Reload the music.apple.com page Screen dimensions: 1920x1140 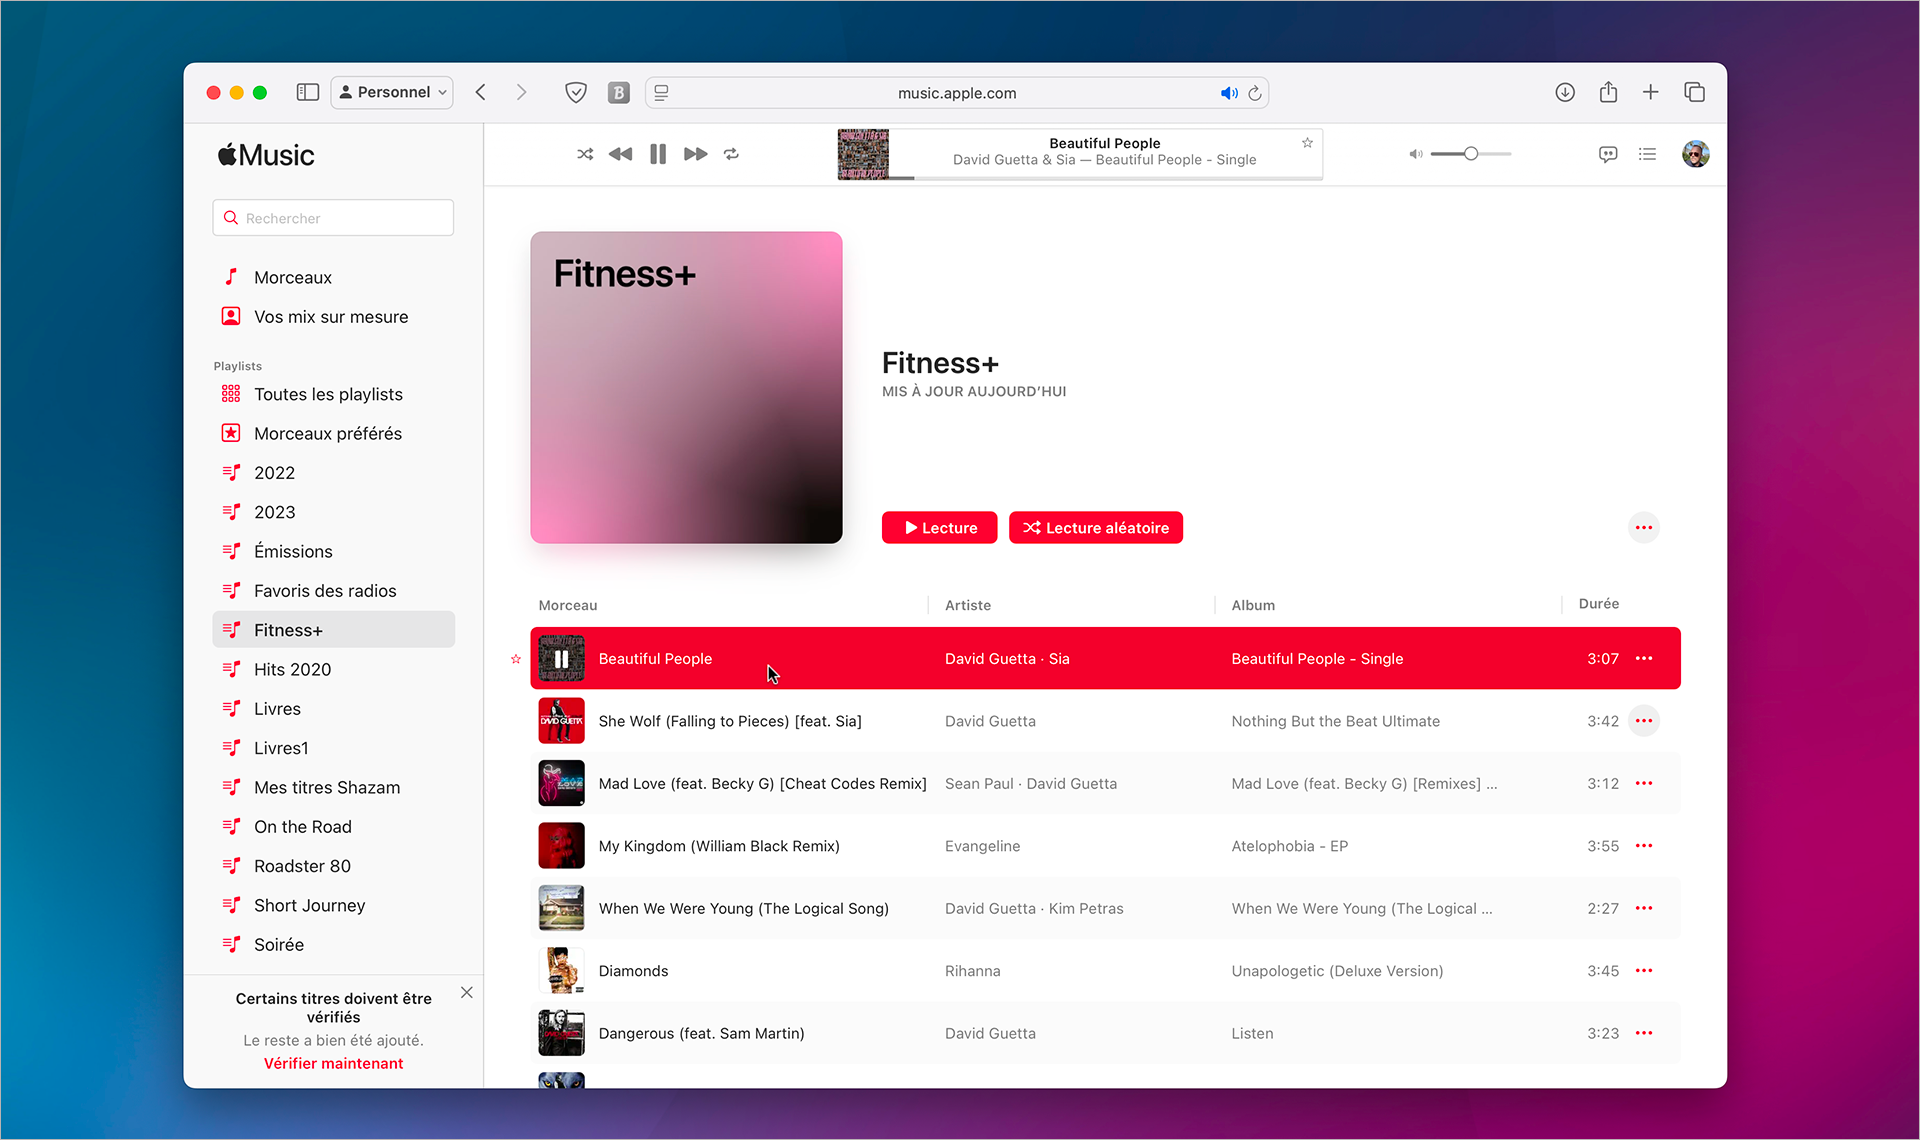1255,93
